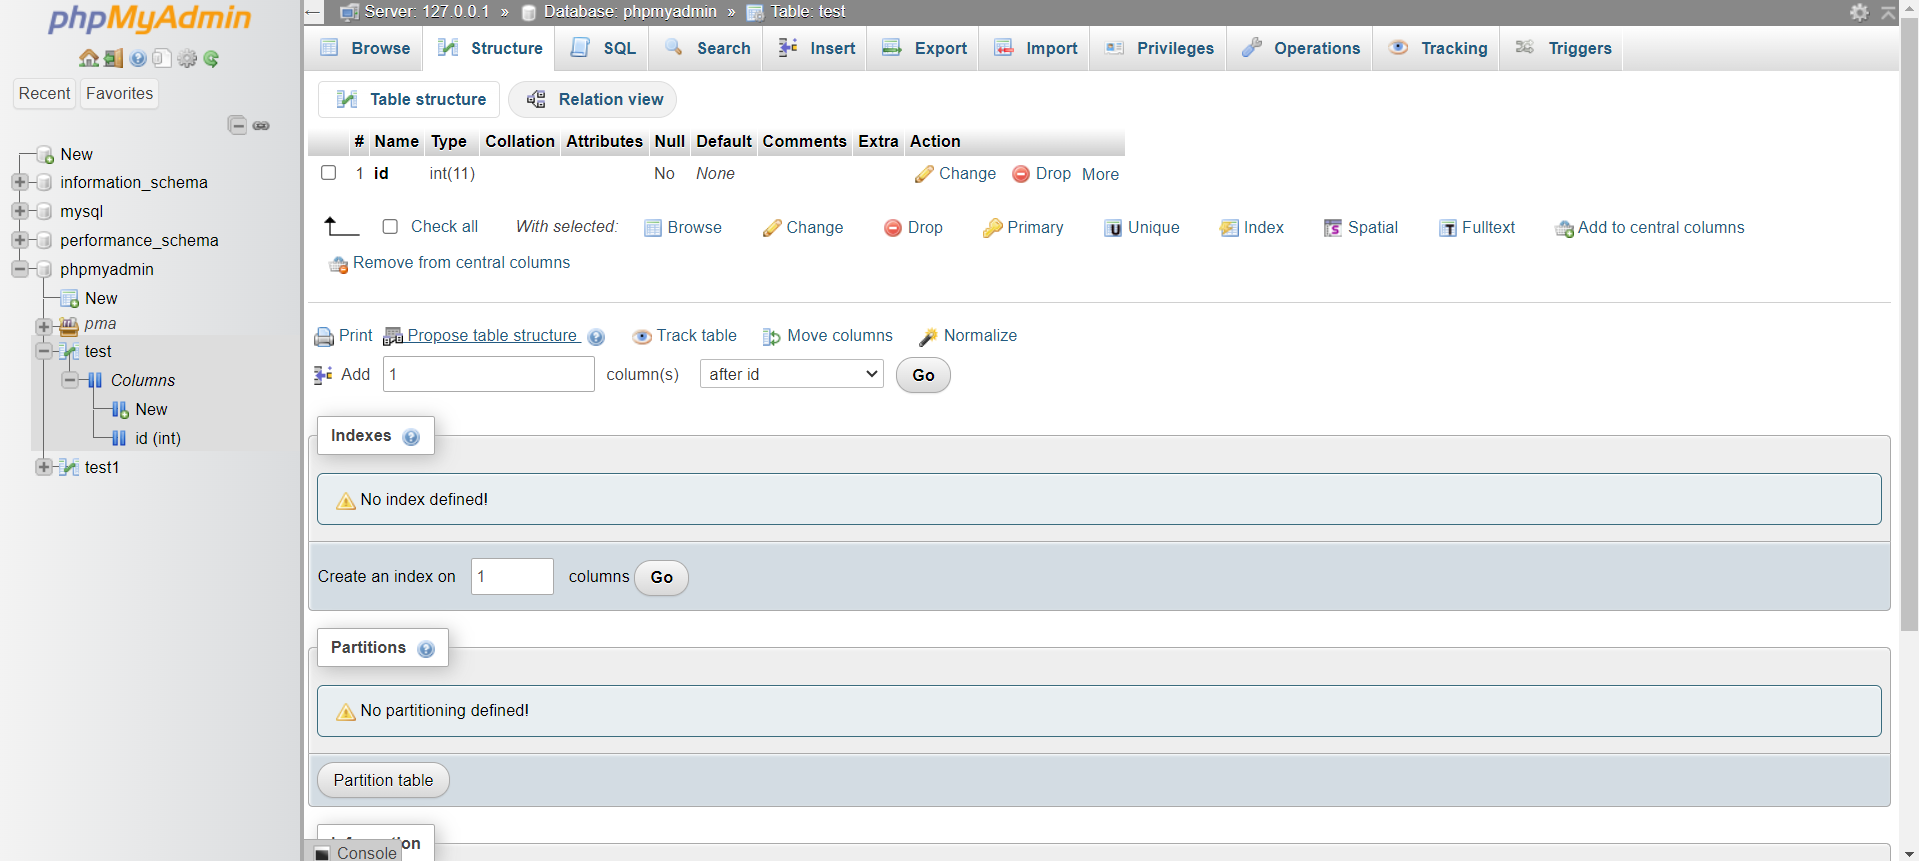This screenshot has width=1919, height=861.
Task: Click the Privileges tab
Action: pyautogui.click(x=1160, y=48)
